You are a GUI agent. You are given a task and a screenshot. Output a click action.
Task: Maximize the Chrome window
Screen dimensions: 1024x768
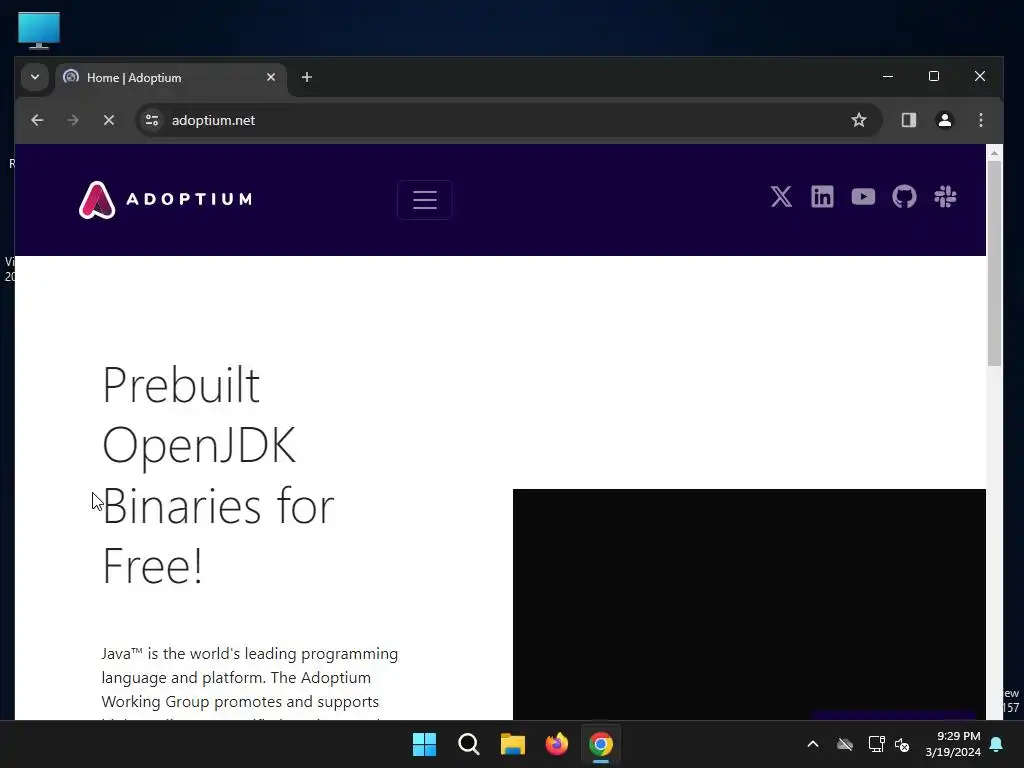coord(934,76)
